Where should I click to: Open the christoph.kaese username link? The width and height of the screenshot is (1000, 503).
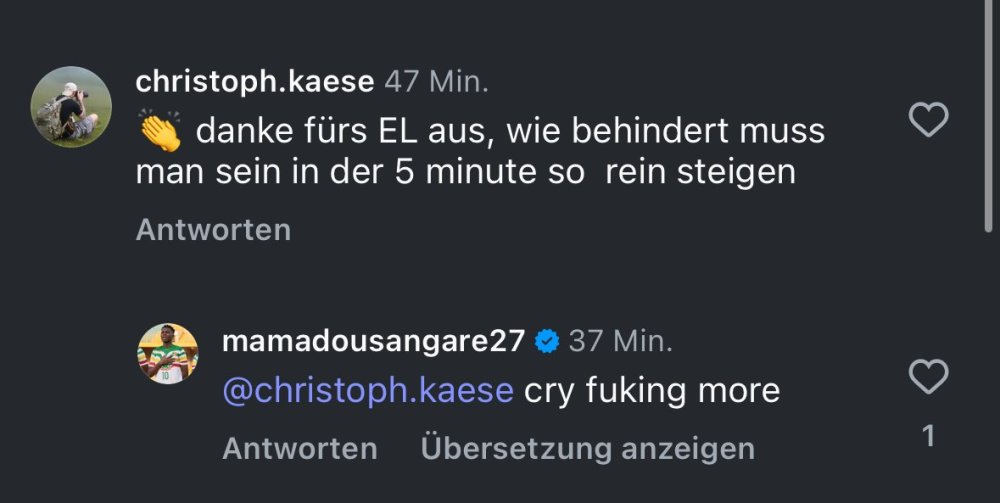tap(255, 82)
